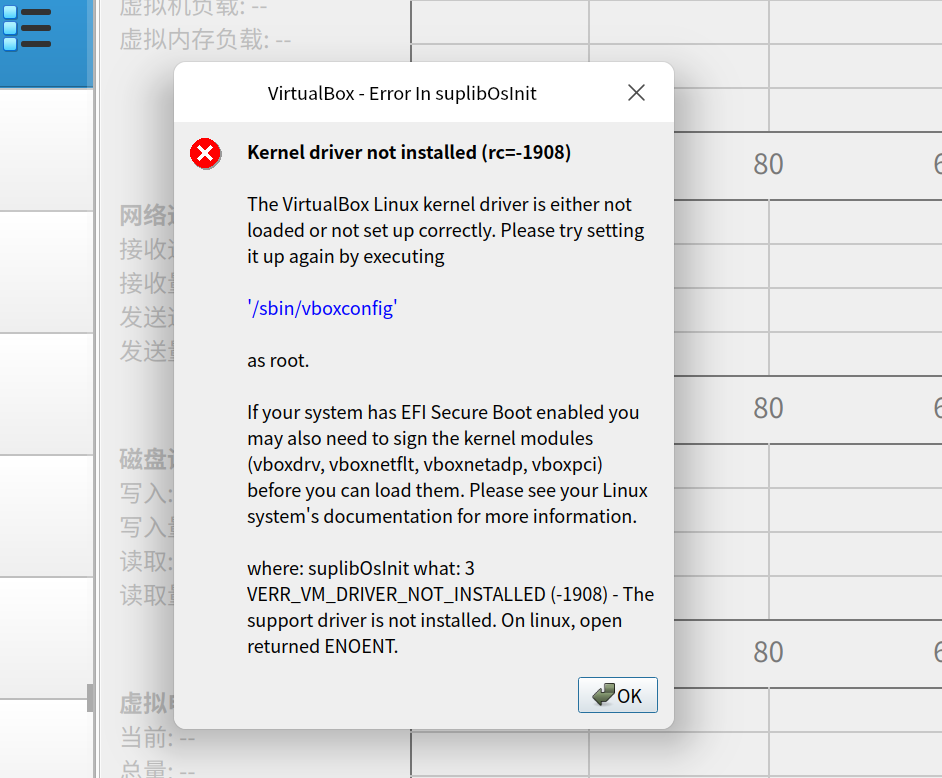Click '虚拟内存负载: --' in the background window
The width and height of the screenshot is (942, 778).
205,40
